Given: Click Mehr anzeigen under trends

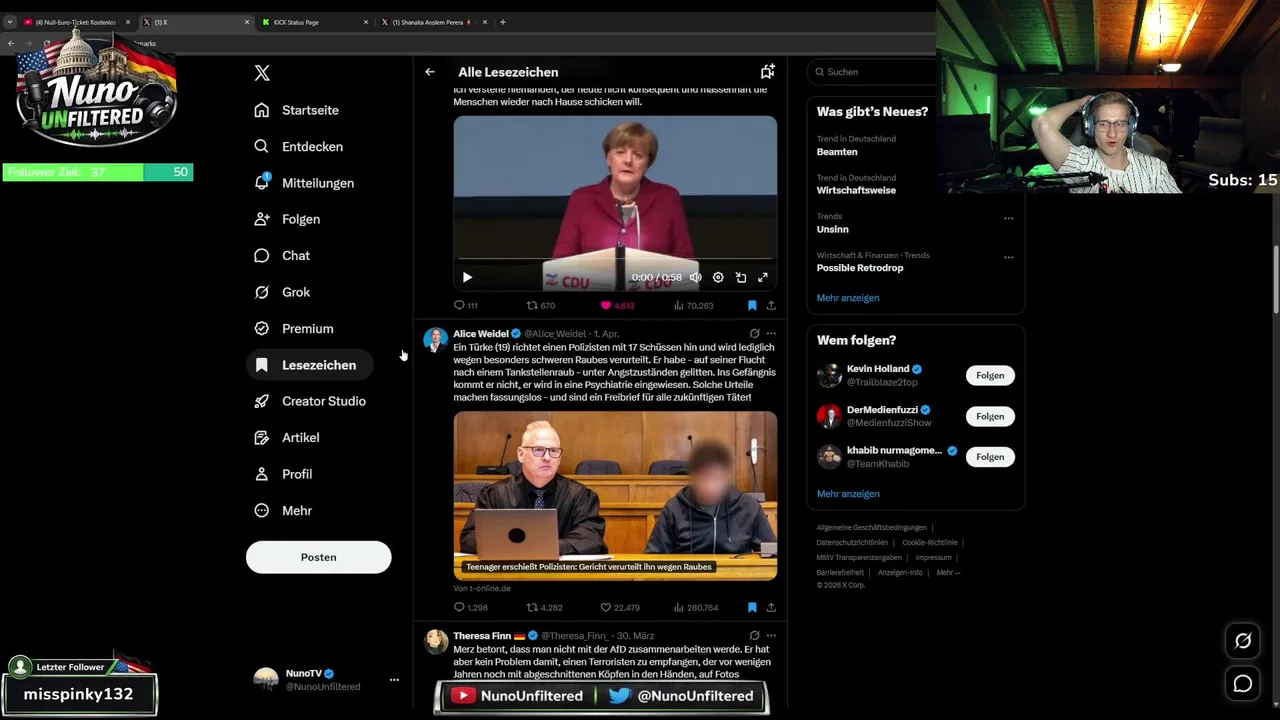Looking at the screenshot, I should pos(848,298).
